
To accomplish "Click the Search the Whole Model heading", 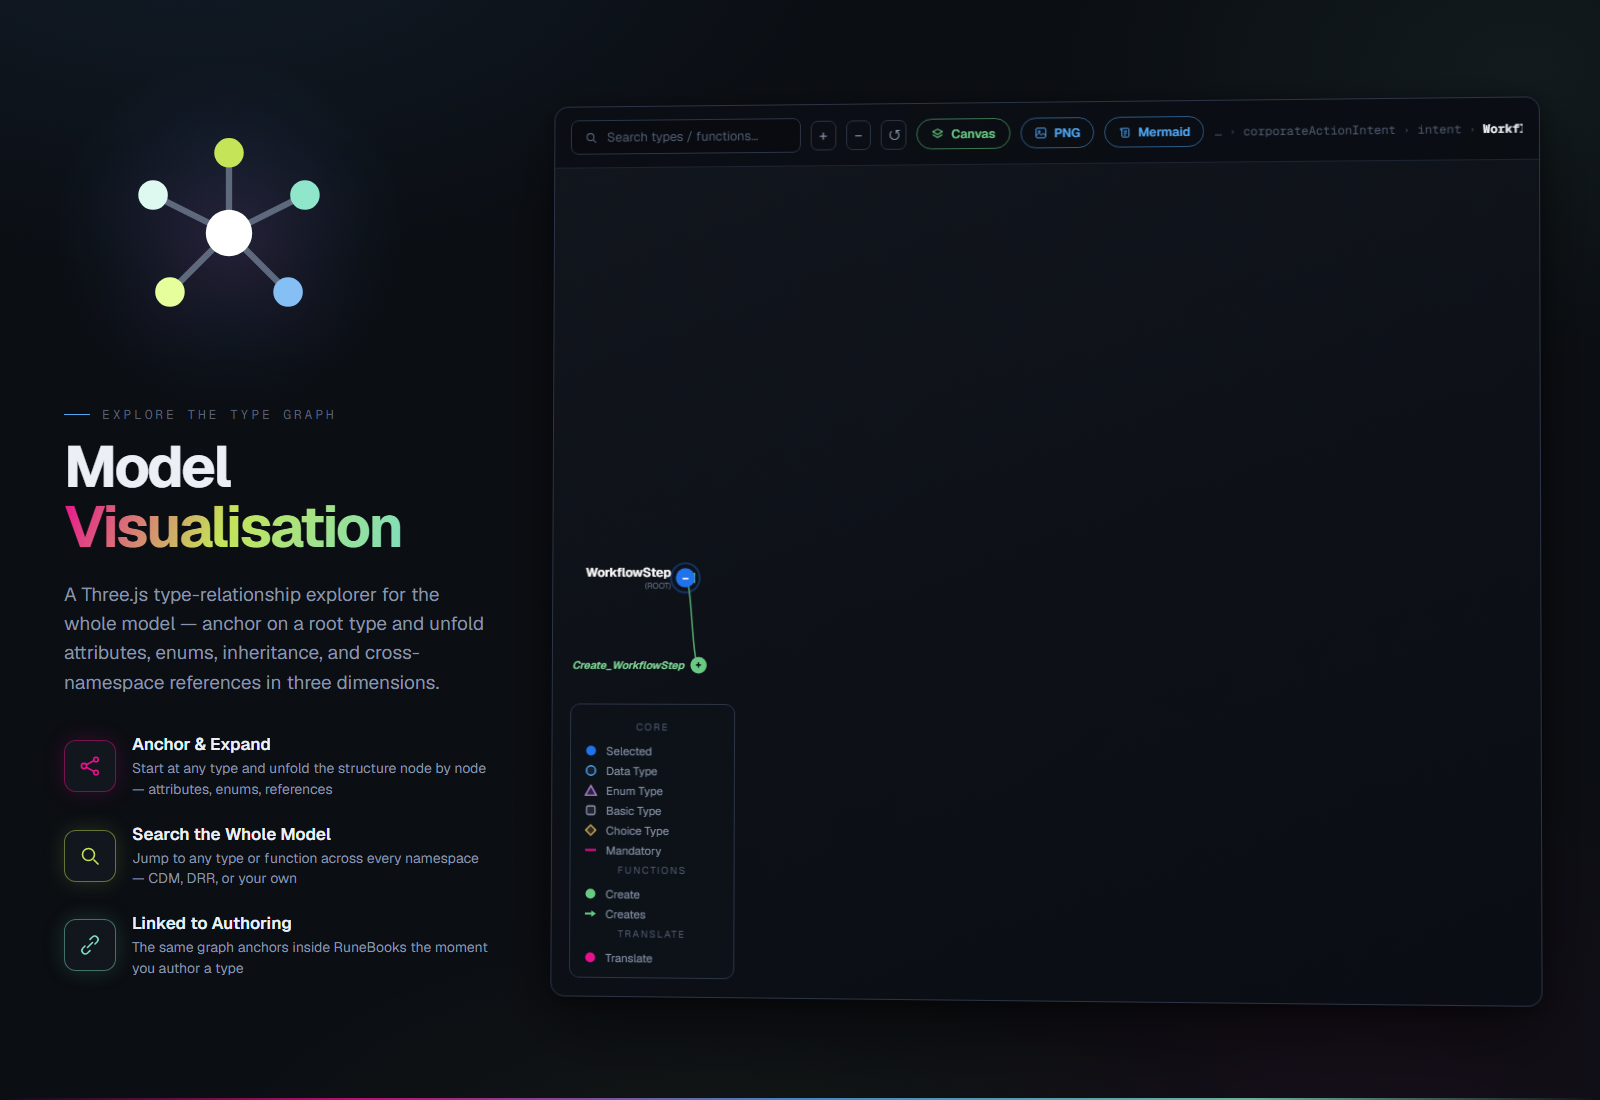I will pyautogui.click(x=231, y=834).
